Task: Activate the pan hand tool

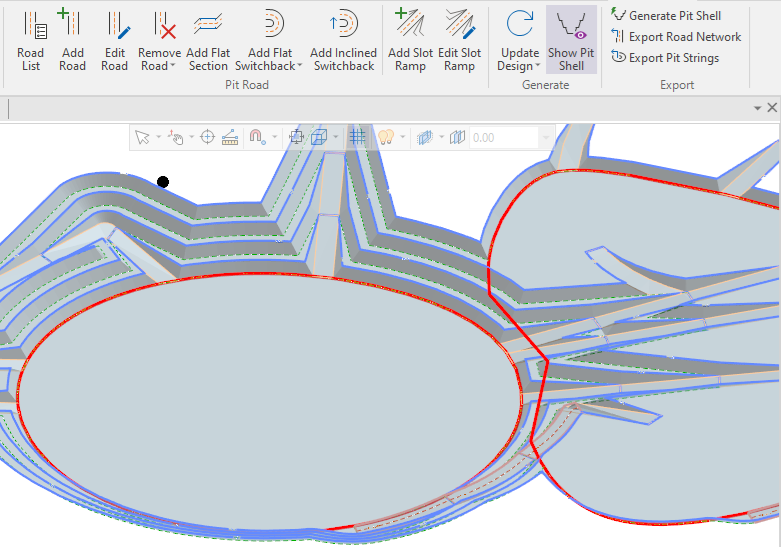Action: coord(175,137)
